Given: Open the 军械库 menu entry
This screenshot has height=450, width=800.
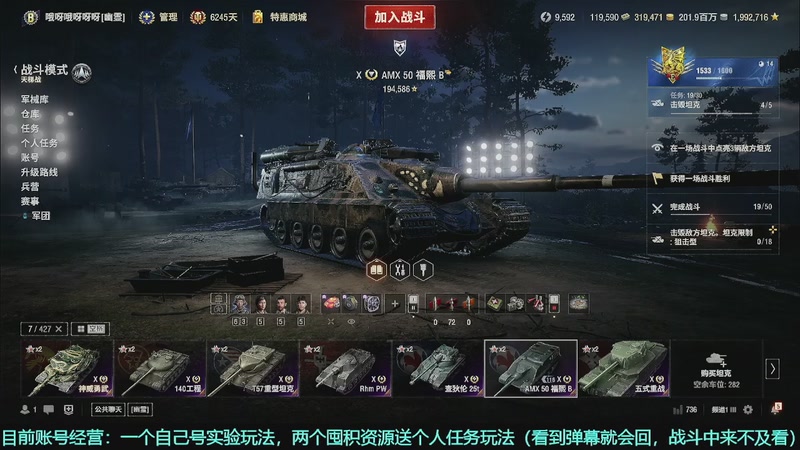Looking at the screenshot, I should pyautogui.click(x=35, y=99).
